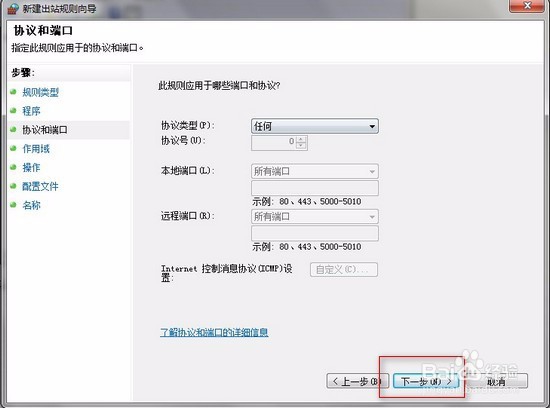This screenshot has height=408, width=550.
Task: Select the 作用域 step
Action: [36, 149]
